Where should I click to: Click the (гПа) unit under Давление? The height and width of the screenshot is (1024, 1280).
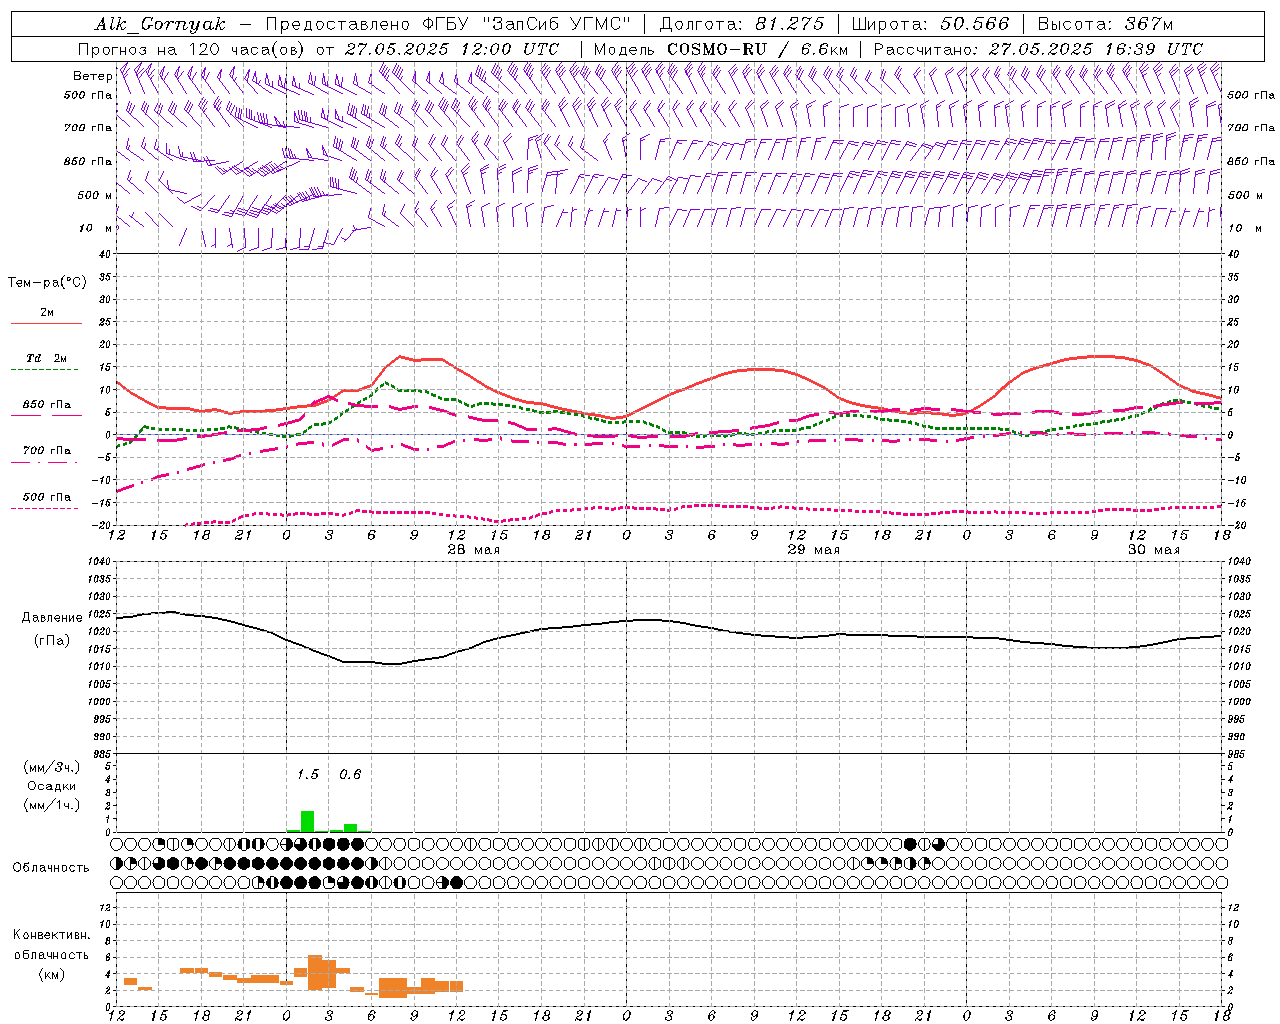pyautogui.click(x=52, y=640)
